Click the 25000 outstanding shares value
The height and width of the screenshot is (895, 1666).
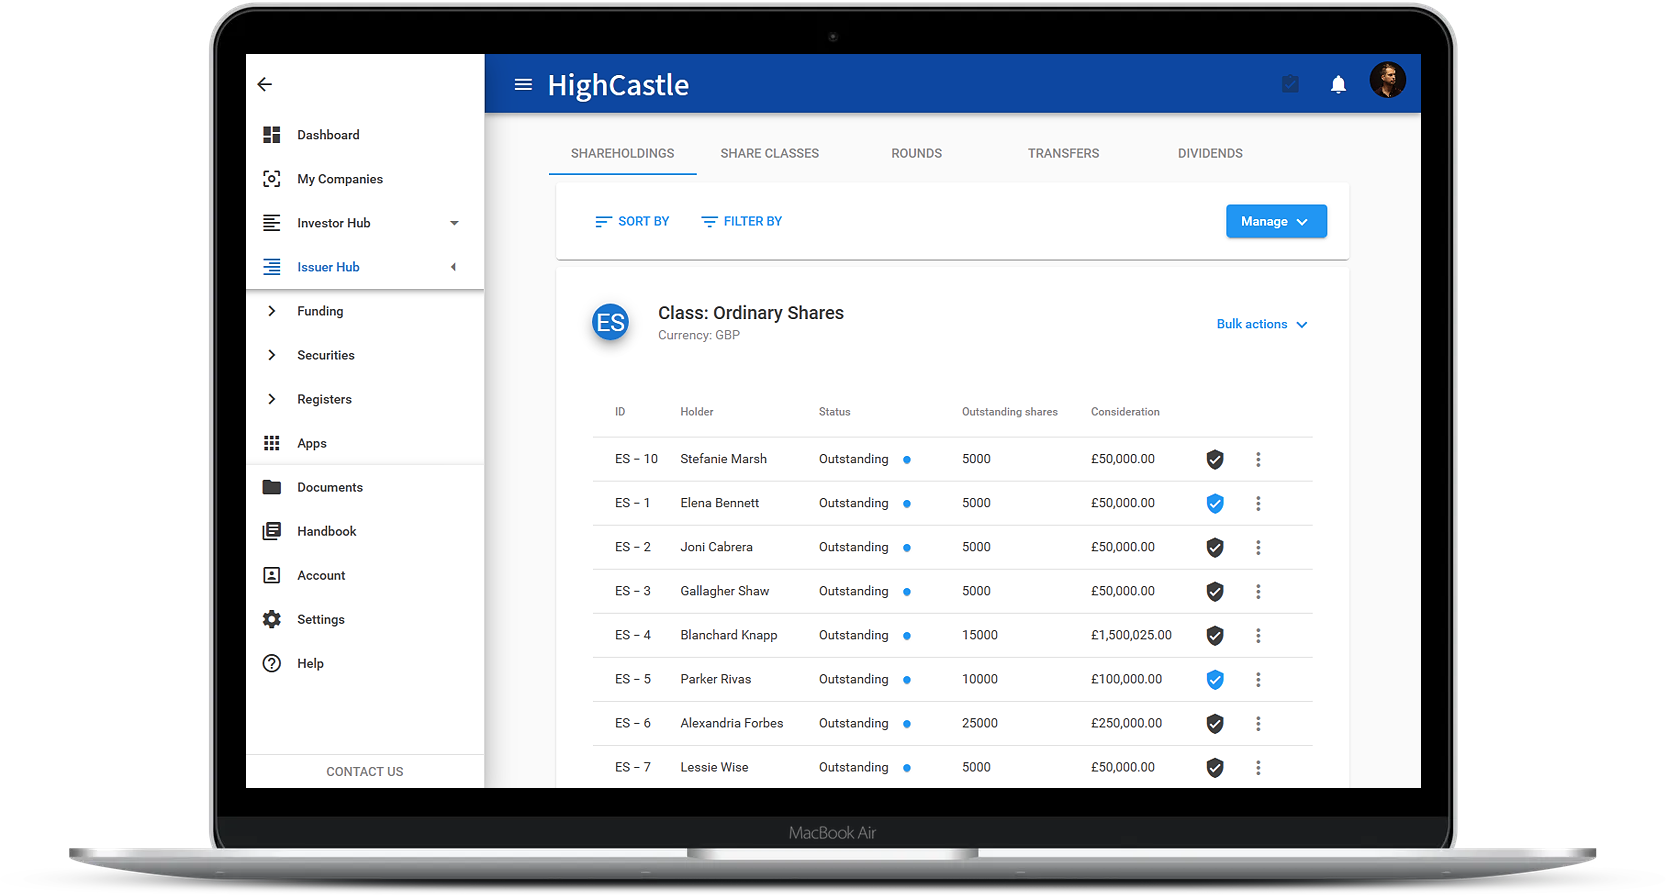(980, 723)
